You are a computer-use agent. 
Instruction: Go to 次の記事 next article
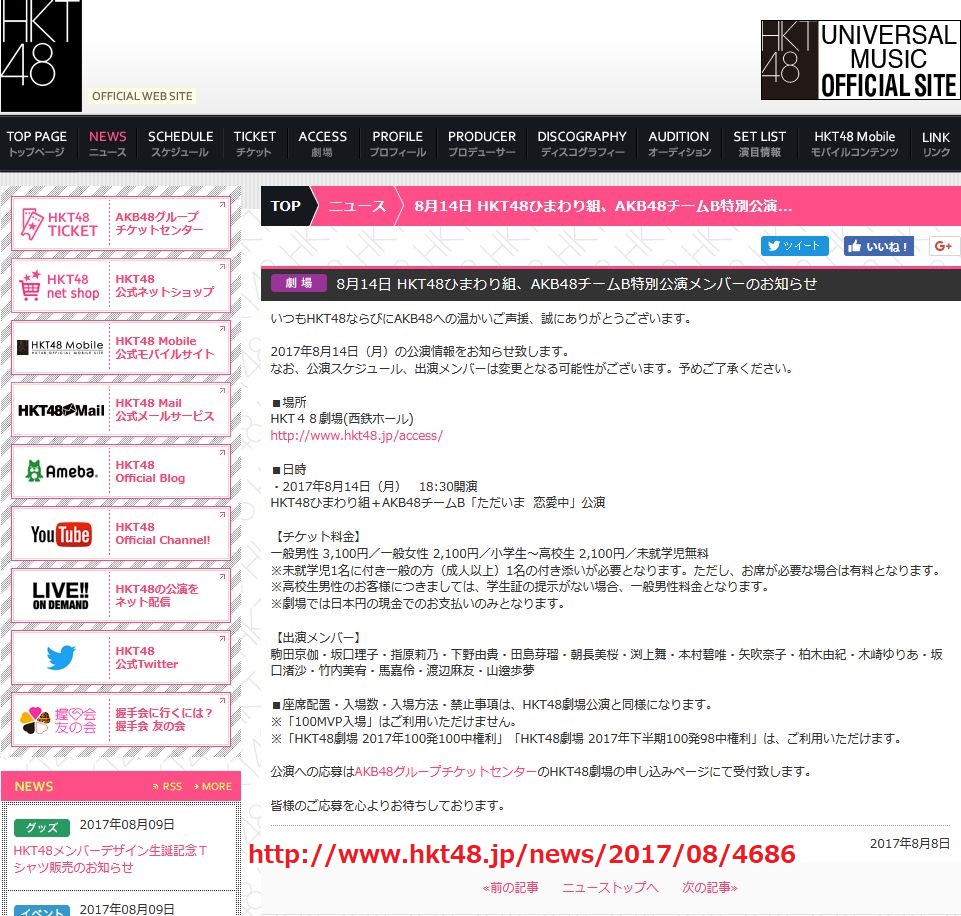[x=710, y=887]
